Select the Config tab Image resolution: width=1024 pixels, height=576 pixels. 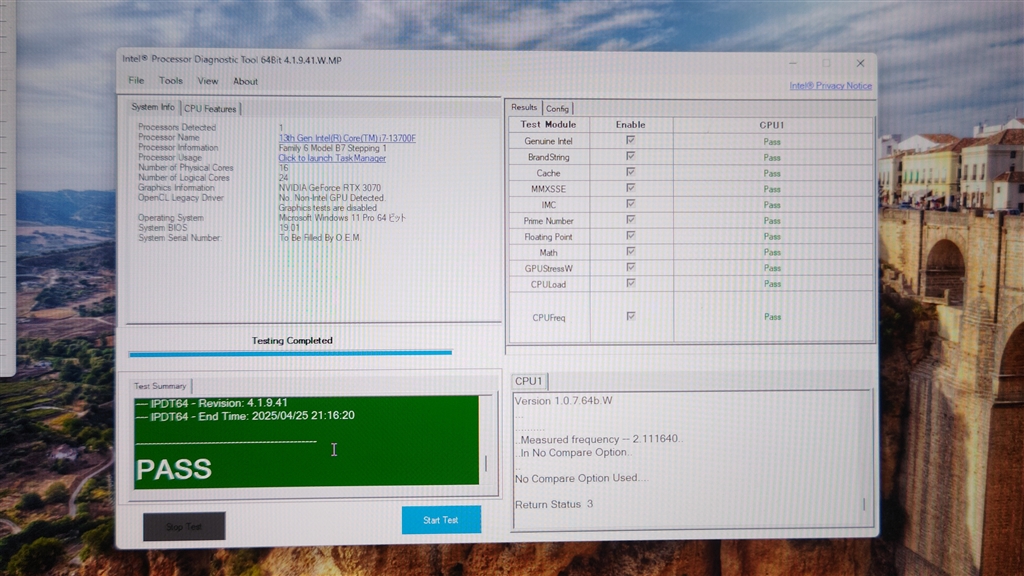pyautogui.click(x=557, y=108)
